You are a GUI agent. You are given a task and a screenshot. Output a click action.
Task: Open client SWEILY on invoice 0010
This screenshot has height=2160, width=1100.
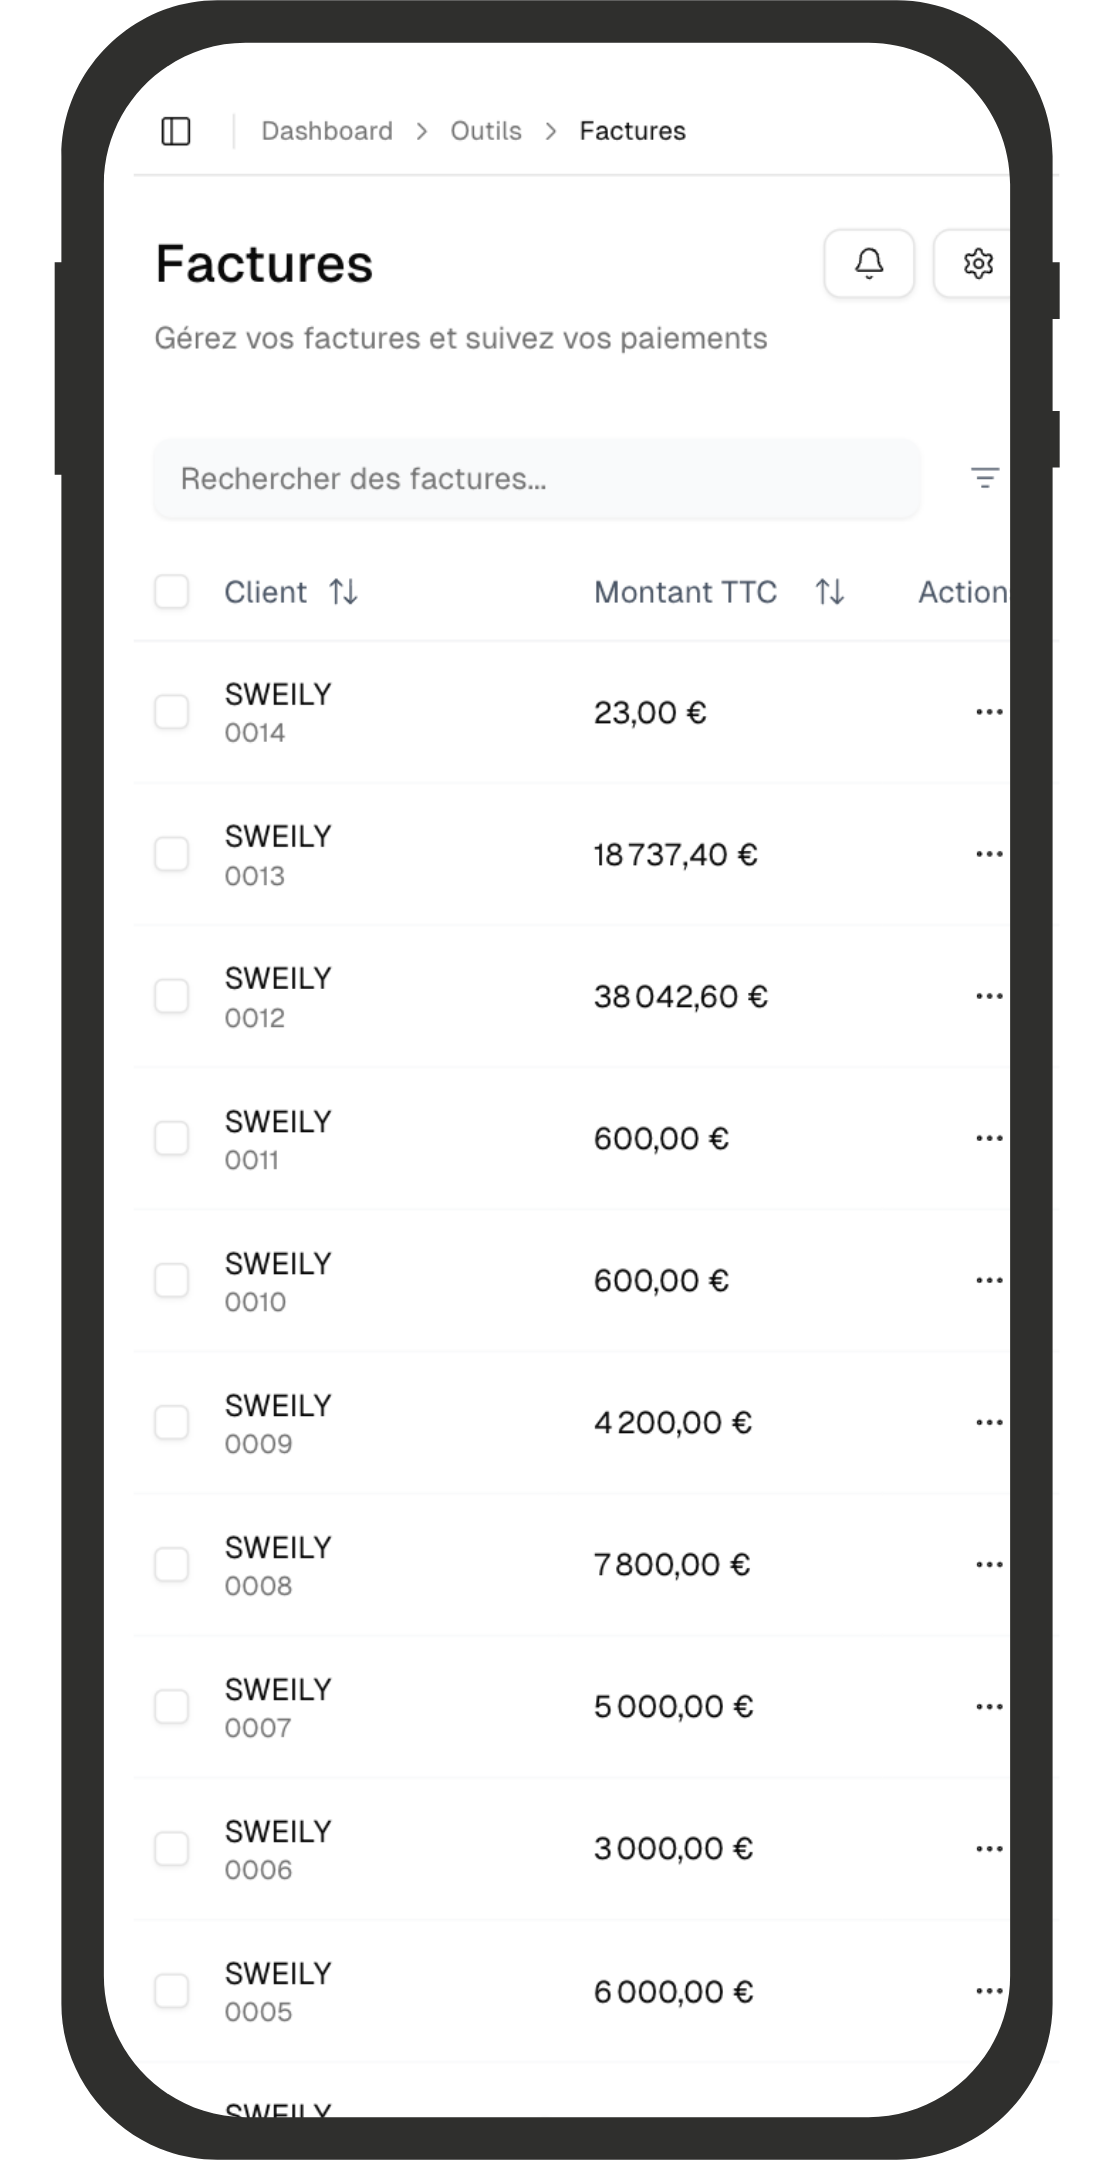pos(277,1262)
